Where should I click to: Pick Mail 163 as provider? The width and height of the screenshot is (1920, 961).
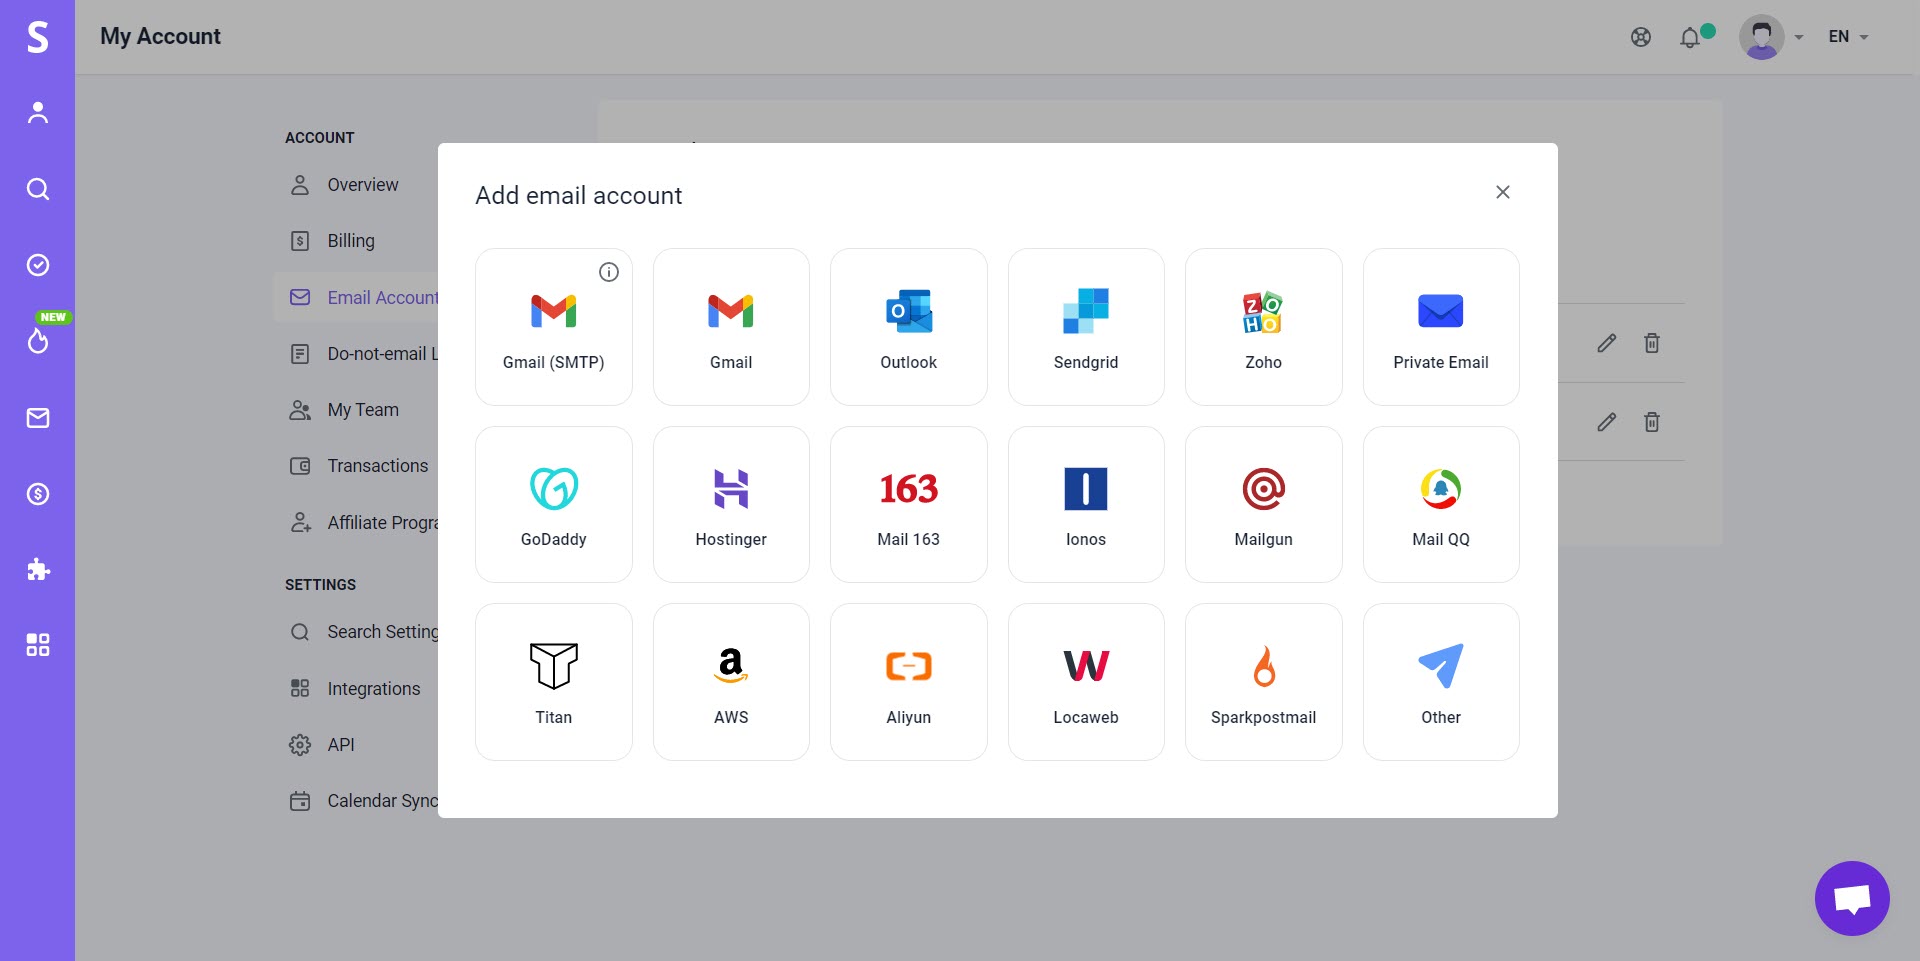909,505
